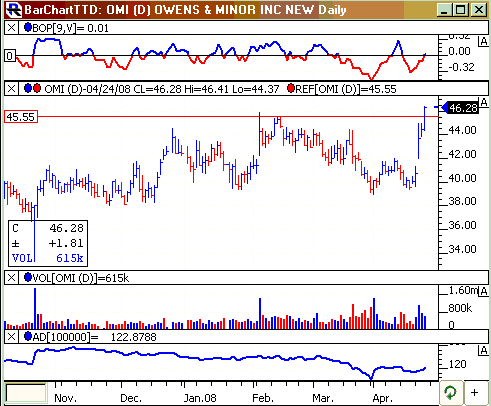Click the green refresh icon
Screen dimensions: 491x406
tap(451, 393)
